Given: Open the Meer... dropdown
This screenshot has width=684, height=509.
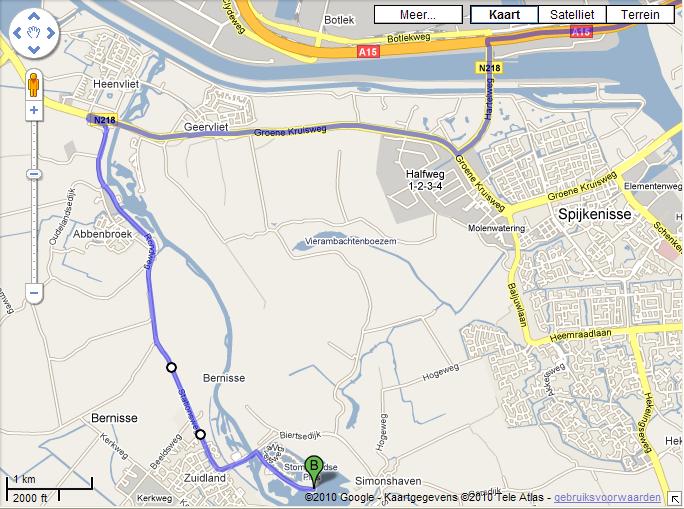Looking at the screenshot, I should [418, 15].
